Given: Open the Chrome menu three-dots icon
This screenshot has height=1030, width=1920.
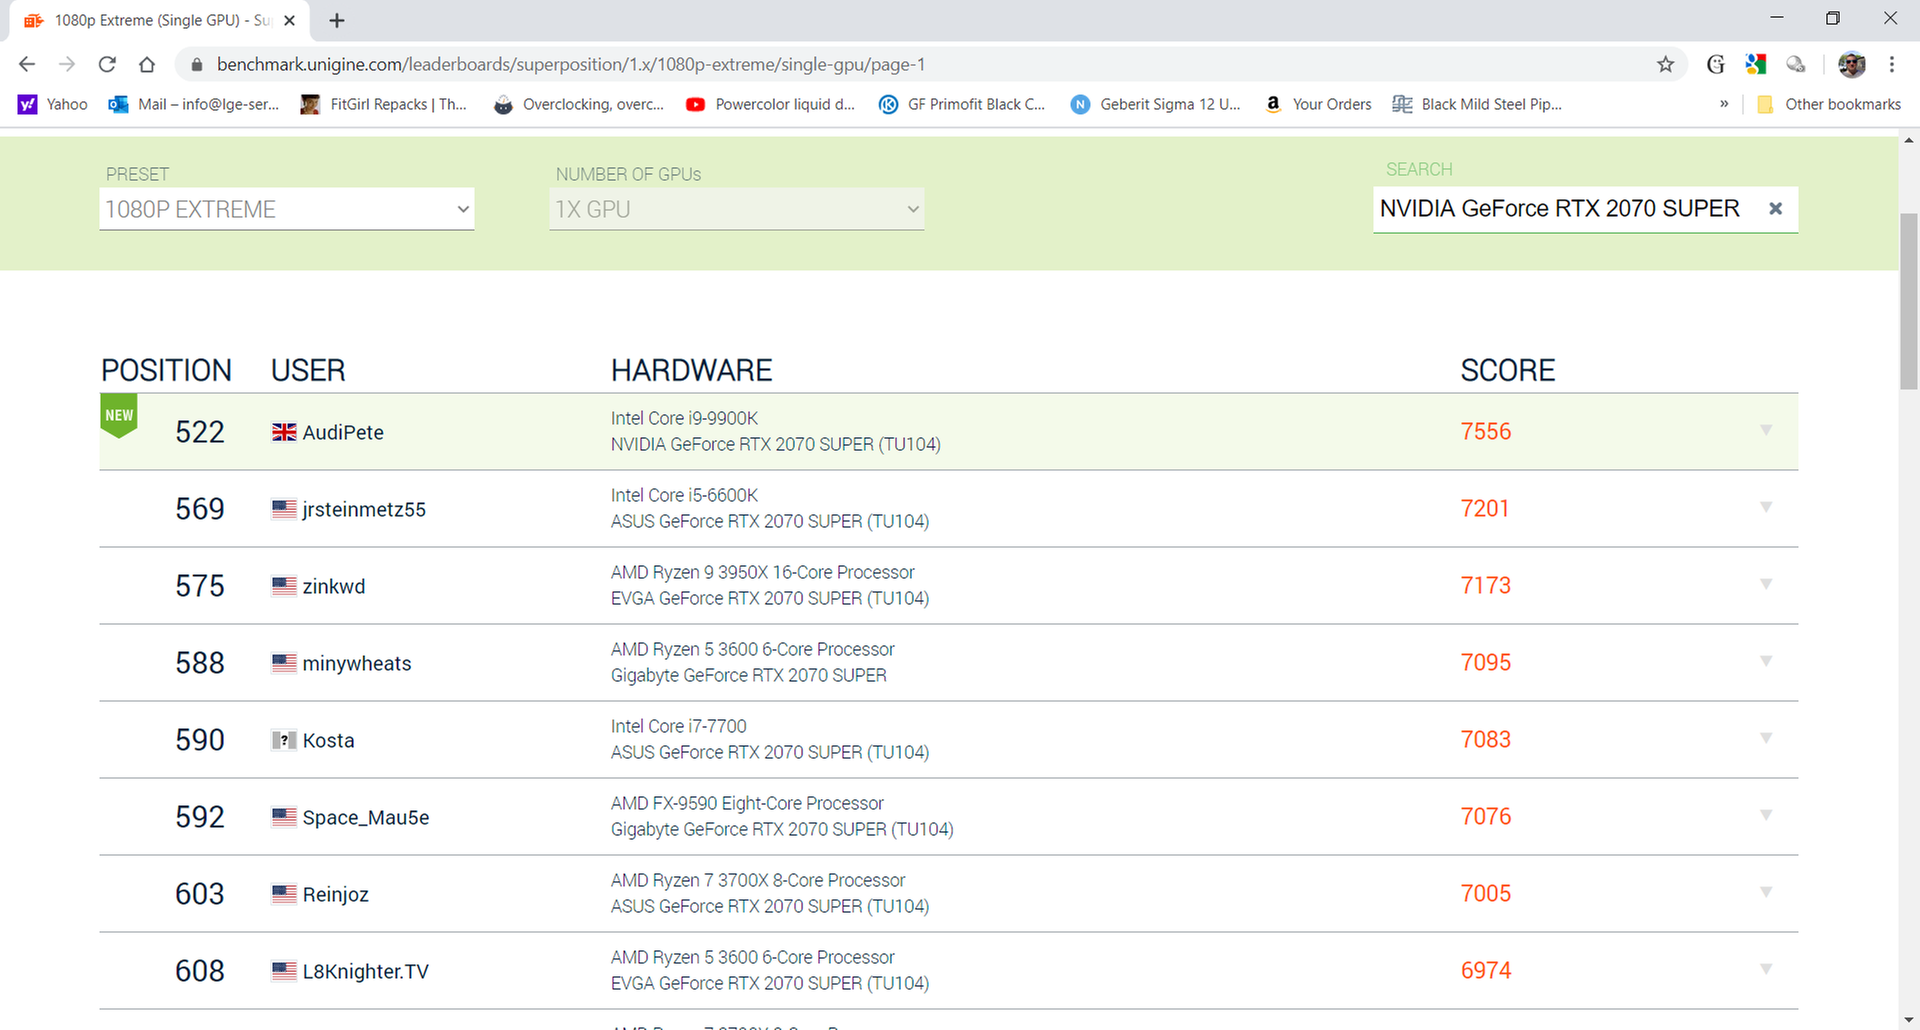Looking at the screenshot, I should pyautogui.click(x=1892, y=64).
